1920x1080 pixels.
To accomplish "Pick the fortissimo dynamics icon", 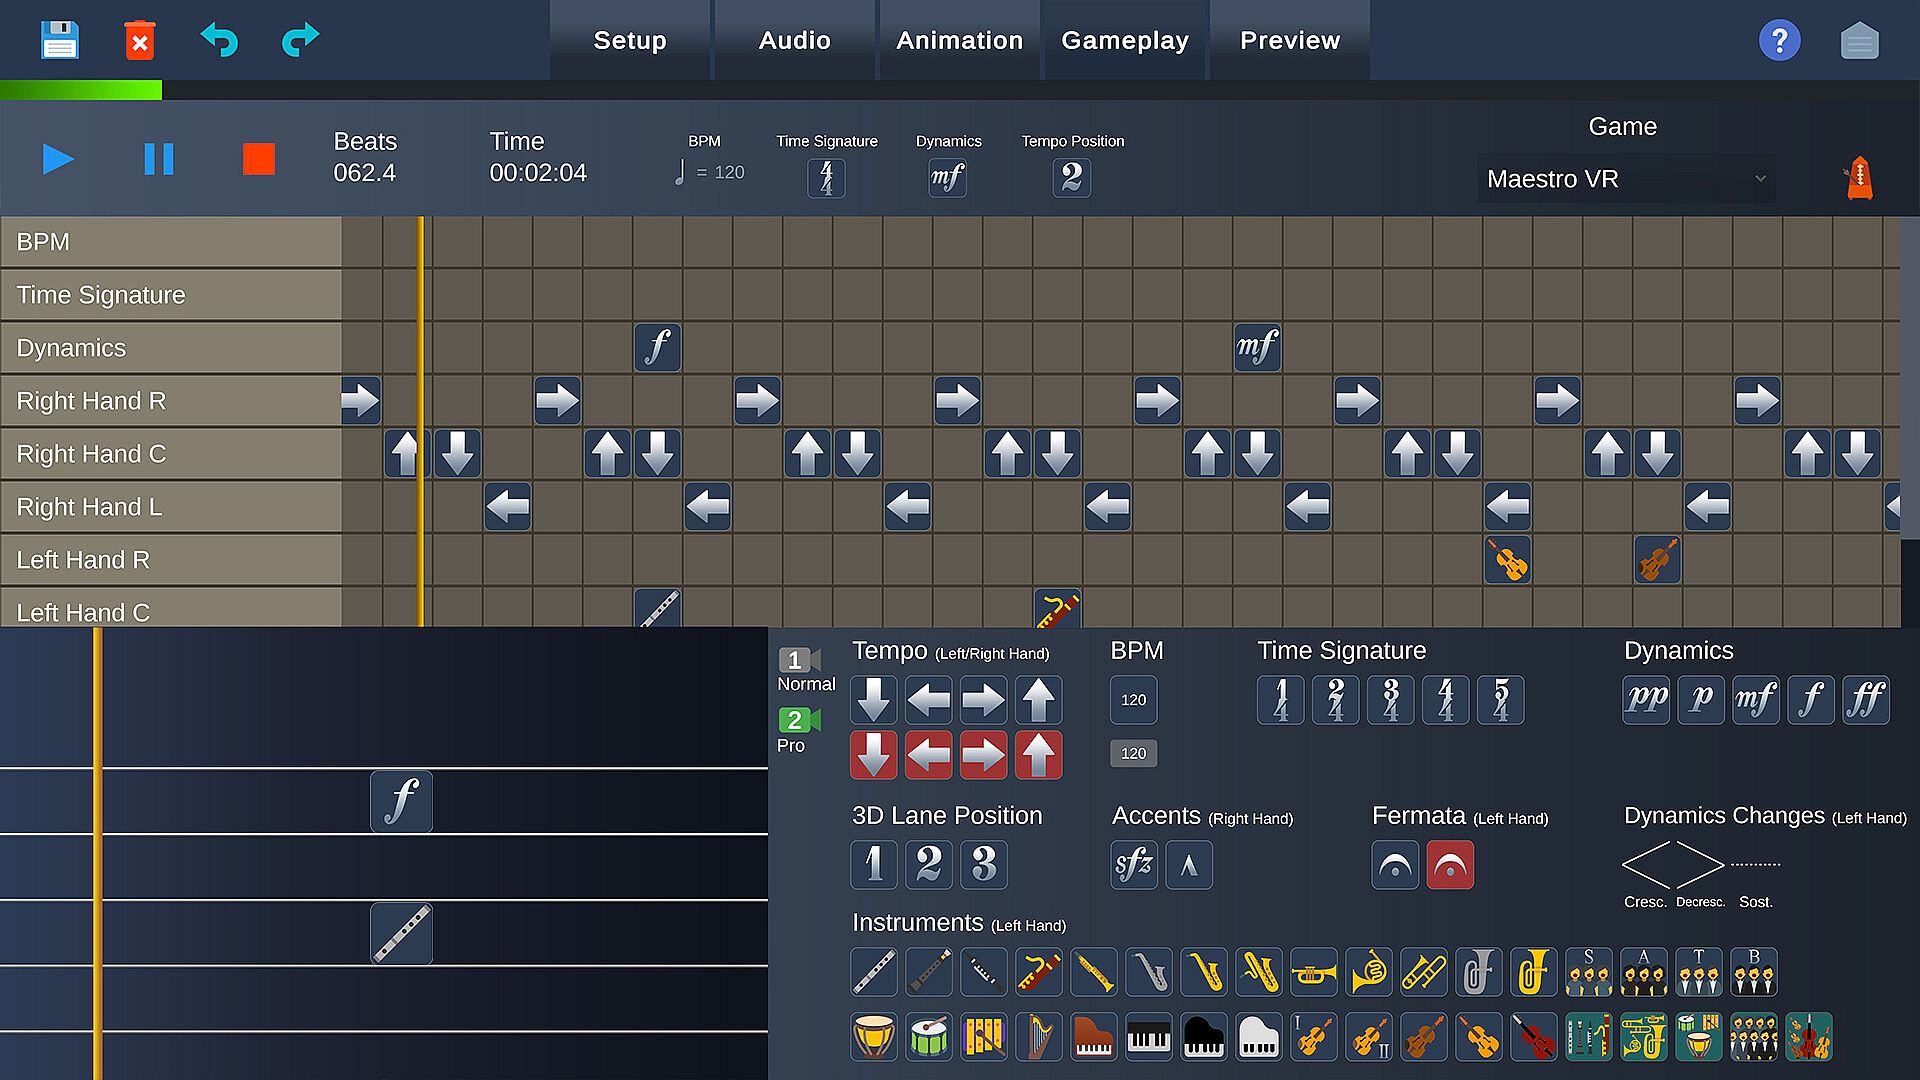I will tap(1865, 699).
